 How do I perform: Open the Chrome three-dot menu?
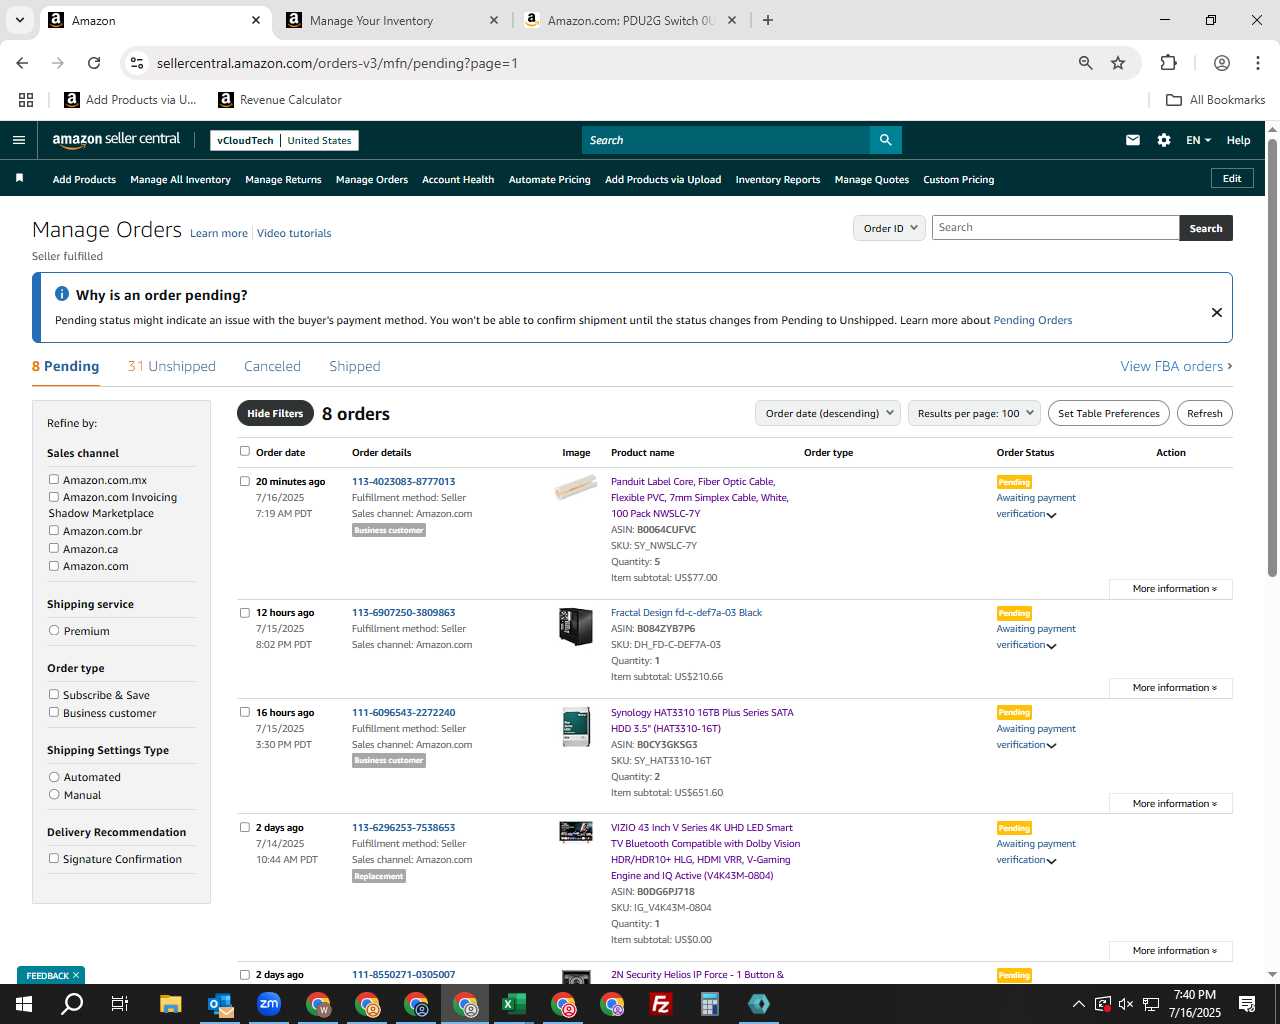1257,63
